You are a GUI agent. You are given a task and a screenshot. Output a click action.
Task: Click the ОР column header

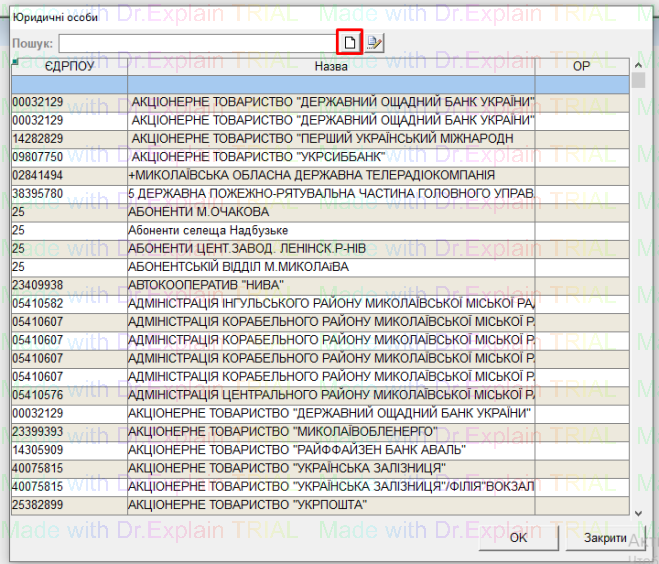(x=581, y=66)
